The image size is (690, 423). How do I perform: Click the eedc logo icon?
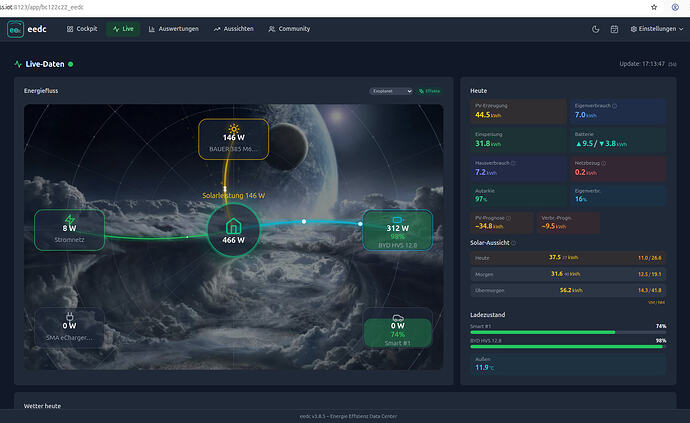click(x=15, y=29)
